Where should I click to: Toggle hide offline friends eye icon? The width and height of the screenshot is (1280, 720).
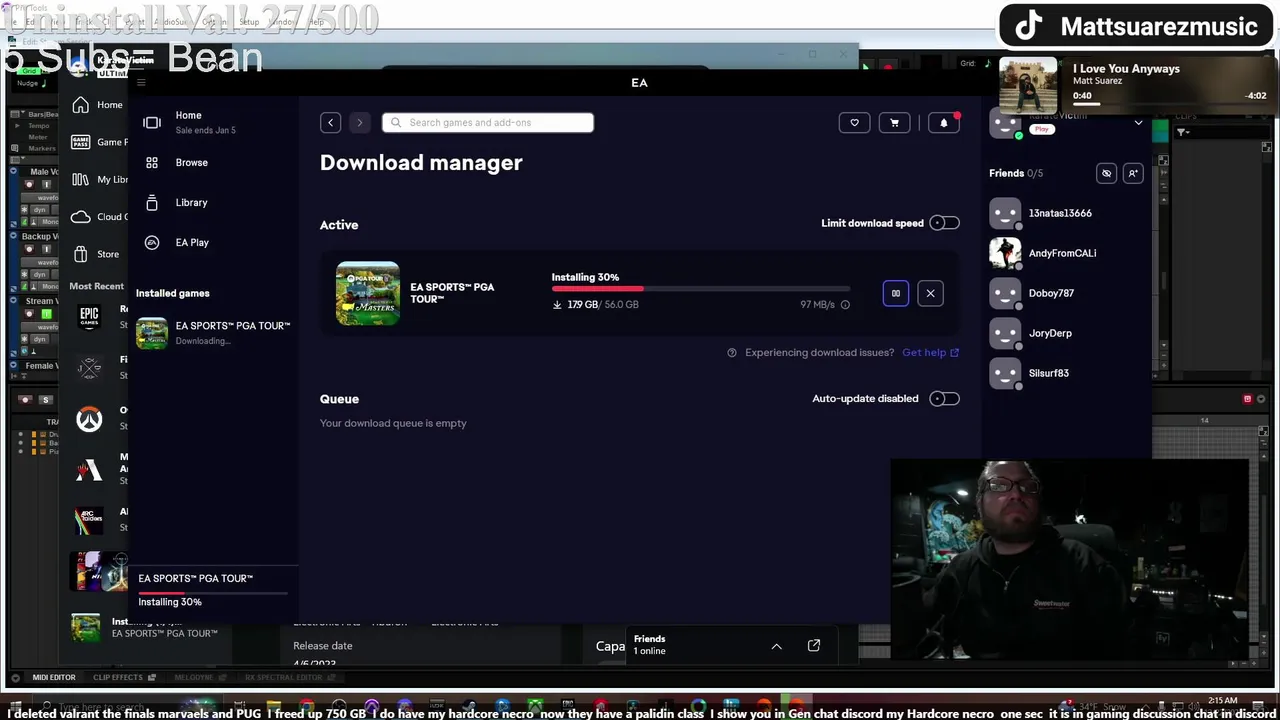coord(1106,174)
